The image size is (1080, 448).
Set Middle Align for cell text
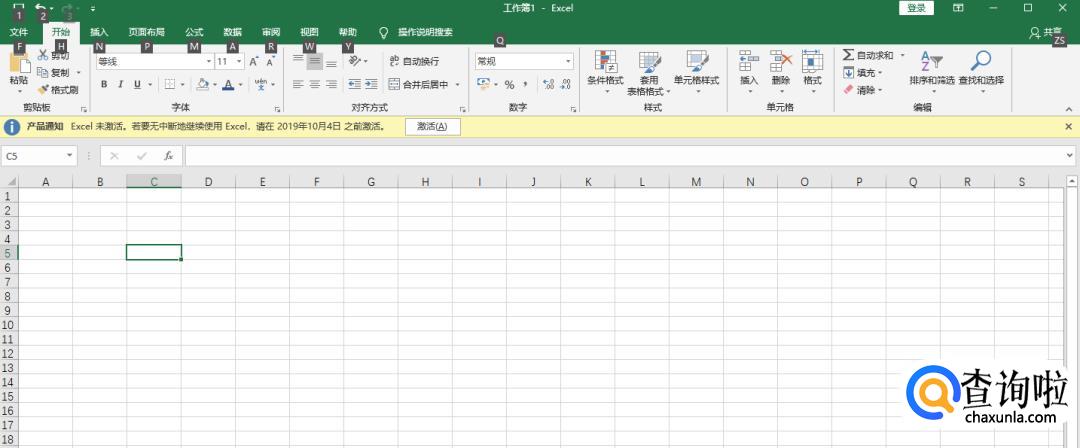[314, 61]
